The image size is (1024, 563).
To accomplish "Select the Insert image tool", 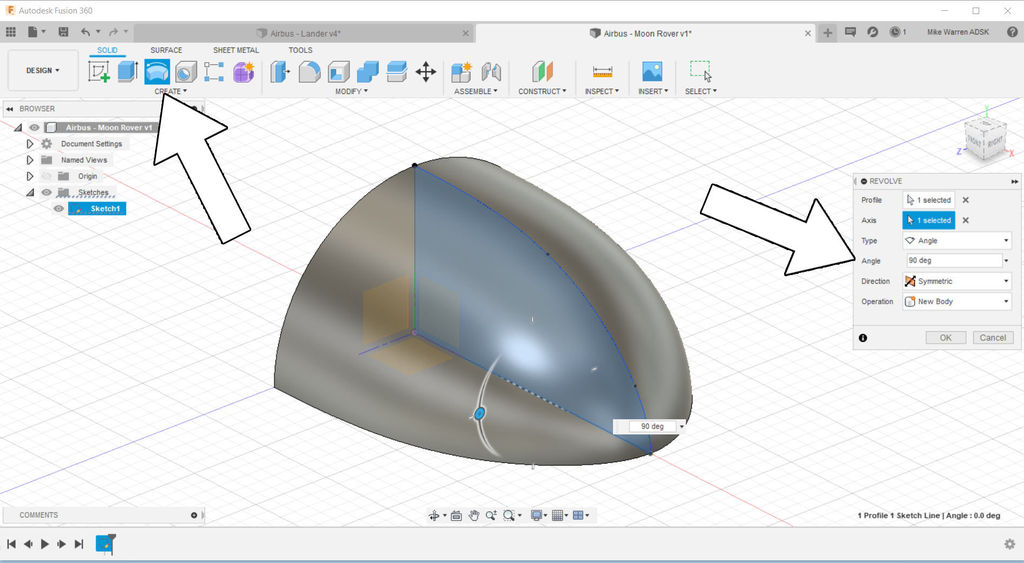I will [x=652, y=71].
